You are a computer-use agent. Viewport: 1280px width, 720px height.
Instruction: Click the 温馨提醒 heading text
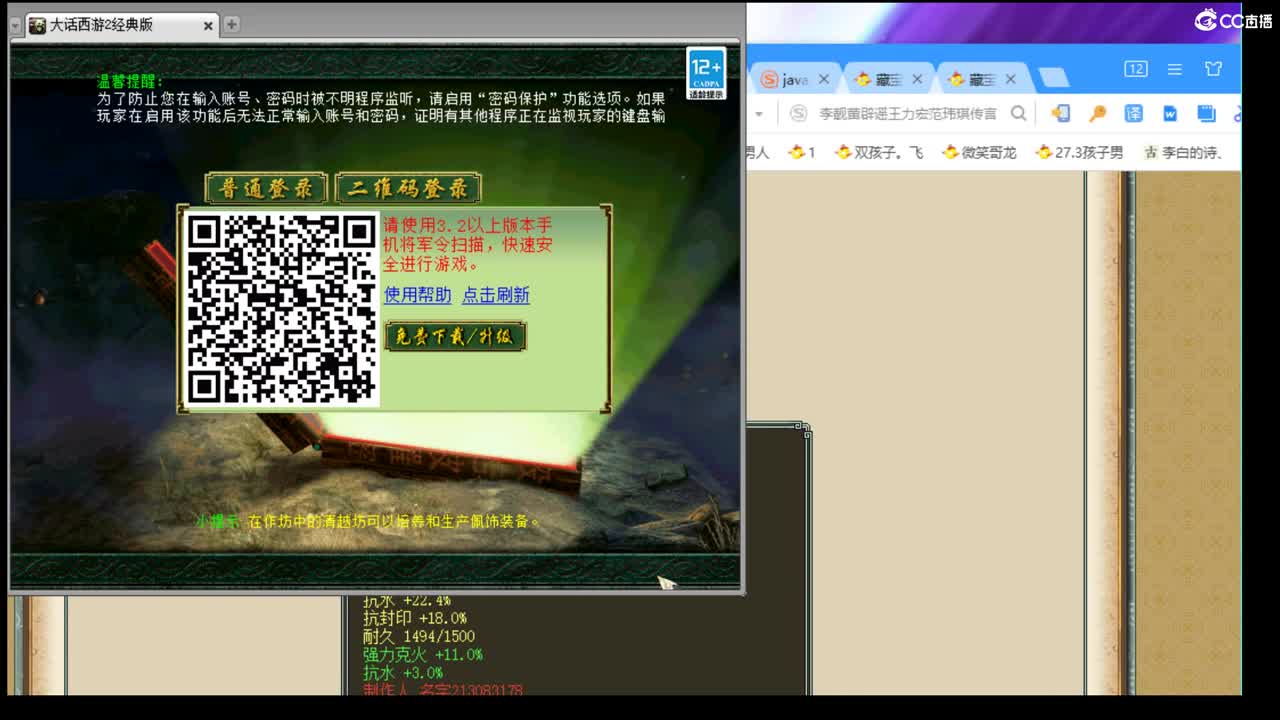pos(130,82)
